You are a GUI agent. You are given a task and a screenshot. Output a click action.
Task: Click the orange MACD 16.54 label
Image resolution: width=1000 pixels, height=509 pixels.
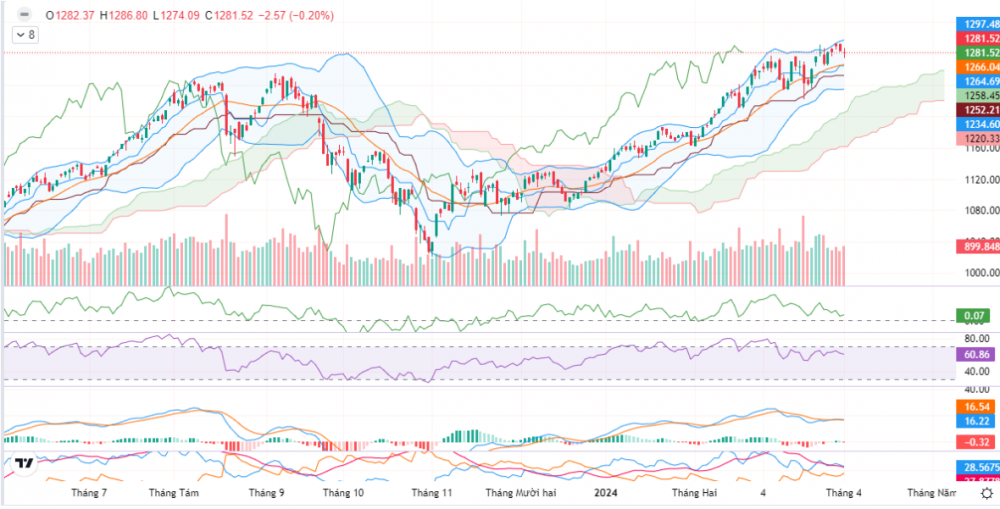pos(977,408)
